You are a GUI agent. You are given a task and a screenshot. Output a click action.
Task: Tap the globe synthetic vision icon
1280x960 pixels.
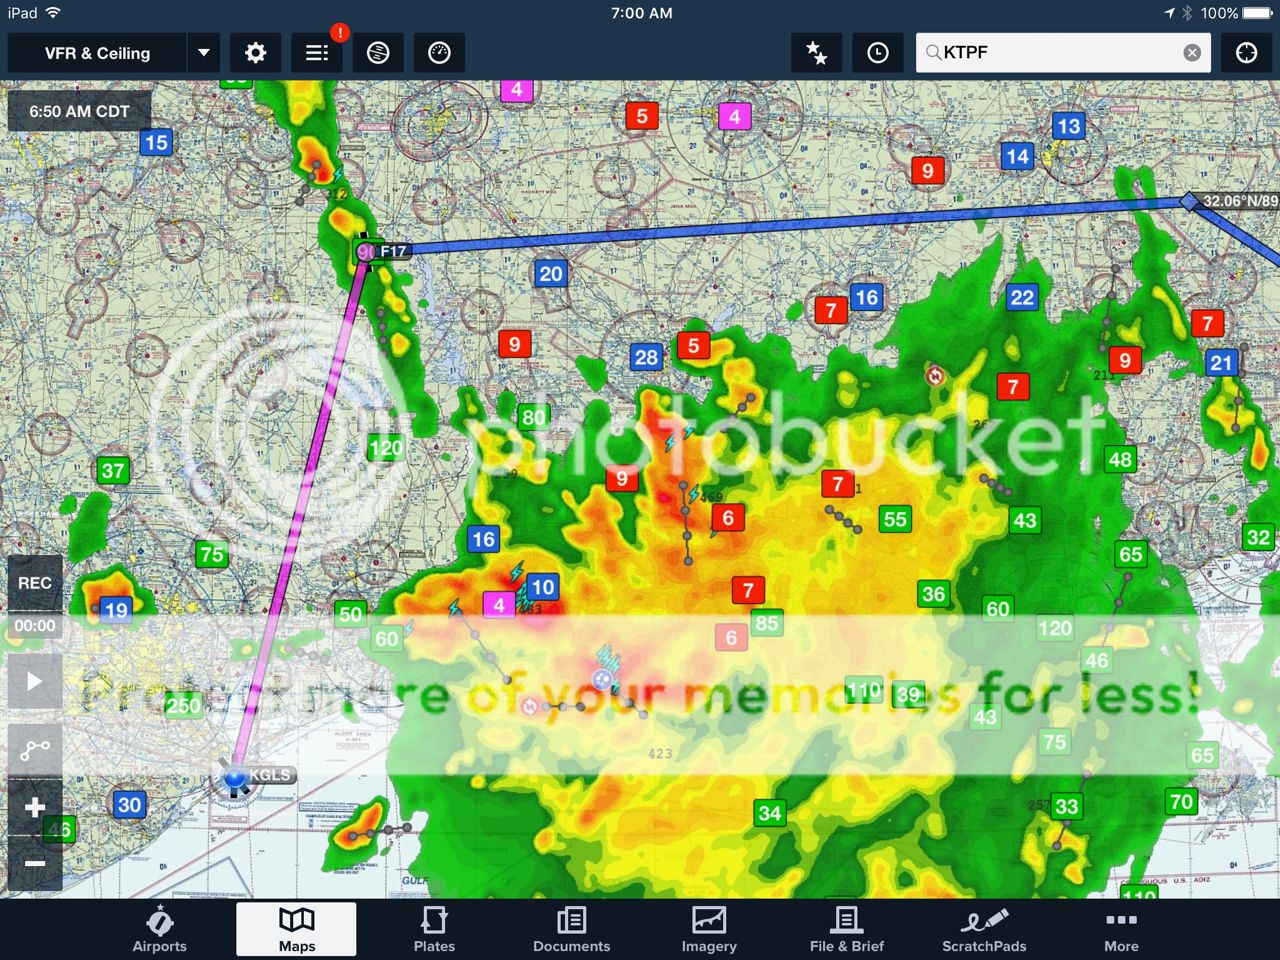[x=378, y=53]
